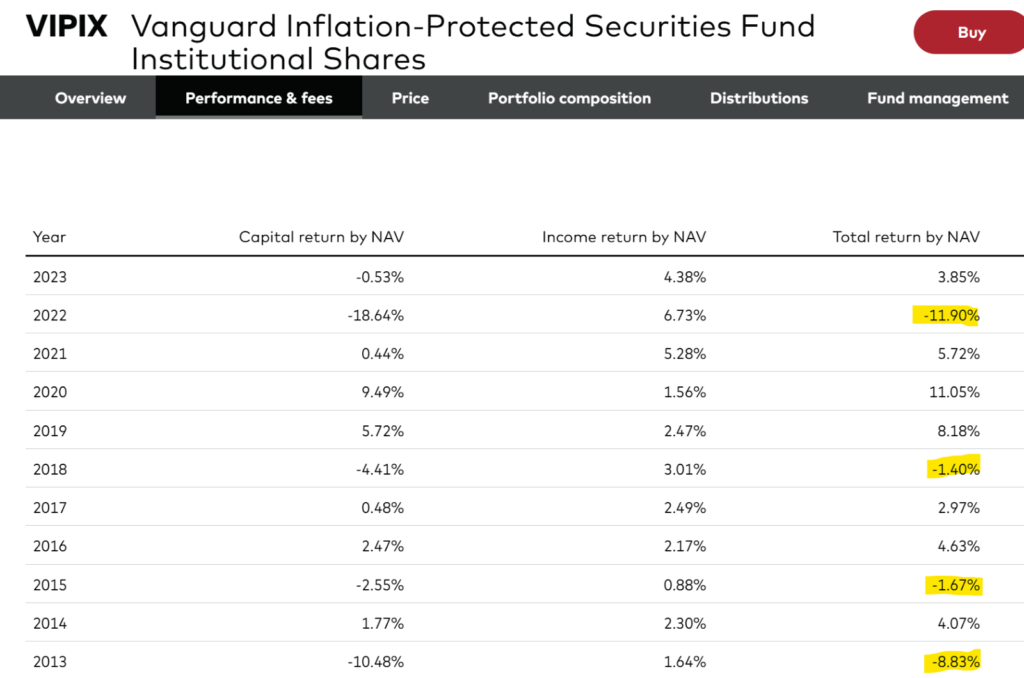Click the 2023 year row label
This screenshot has height=678, width=1024.
pyautogui.click(x=50, y=277)
